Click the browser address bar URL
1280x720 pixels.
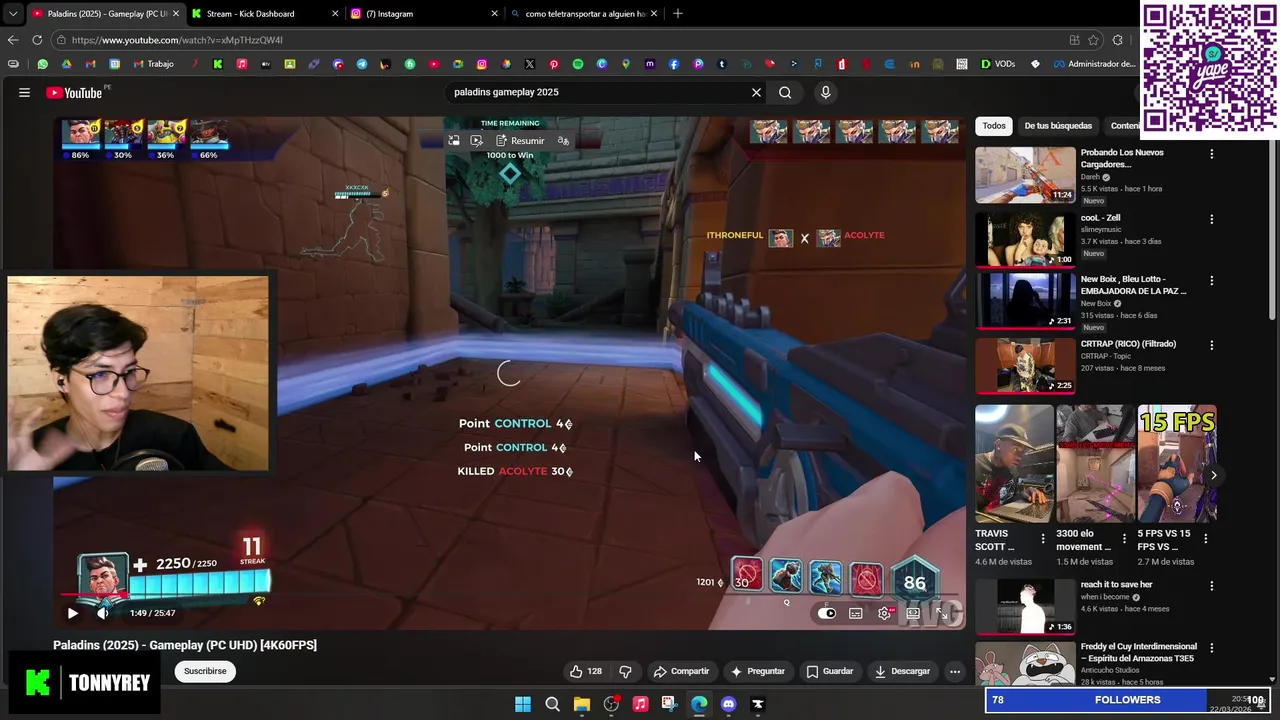[x=177, y=40]
